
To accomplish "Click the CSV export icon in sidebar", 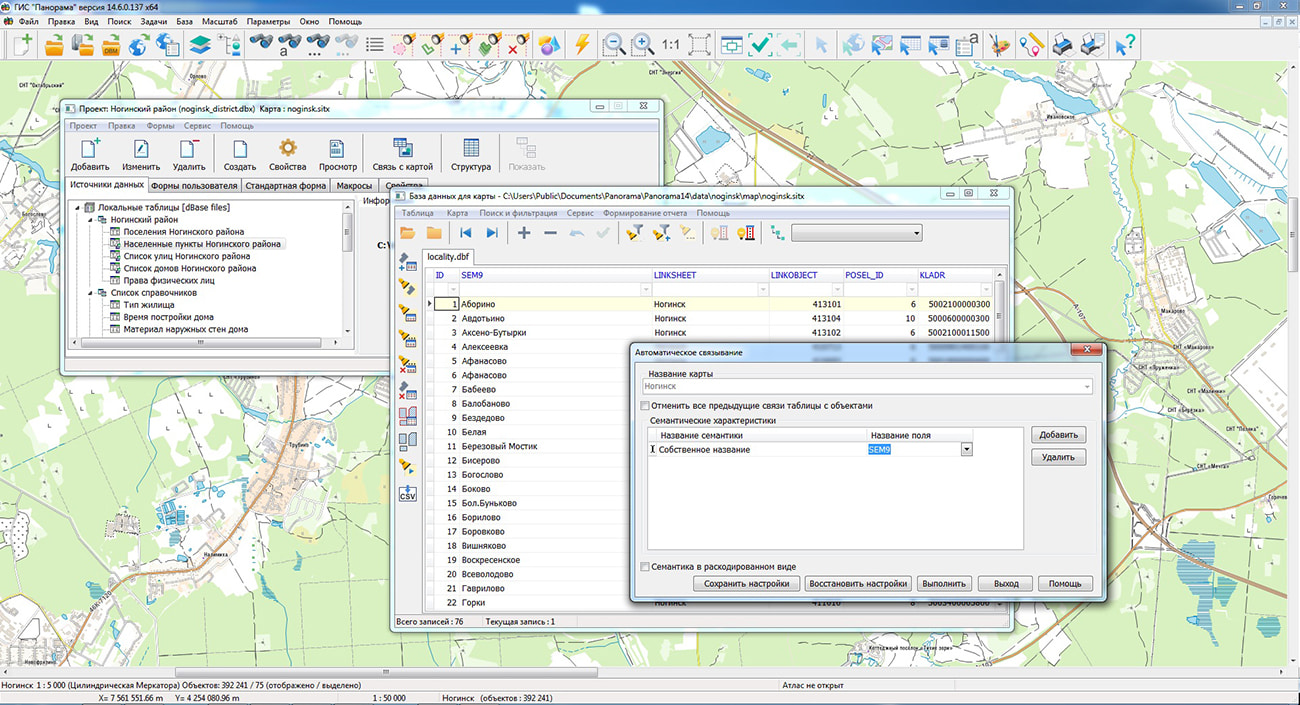I will point(407,494).
